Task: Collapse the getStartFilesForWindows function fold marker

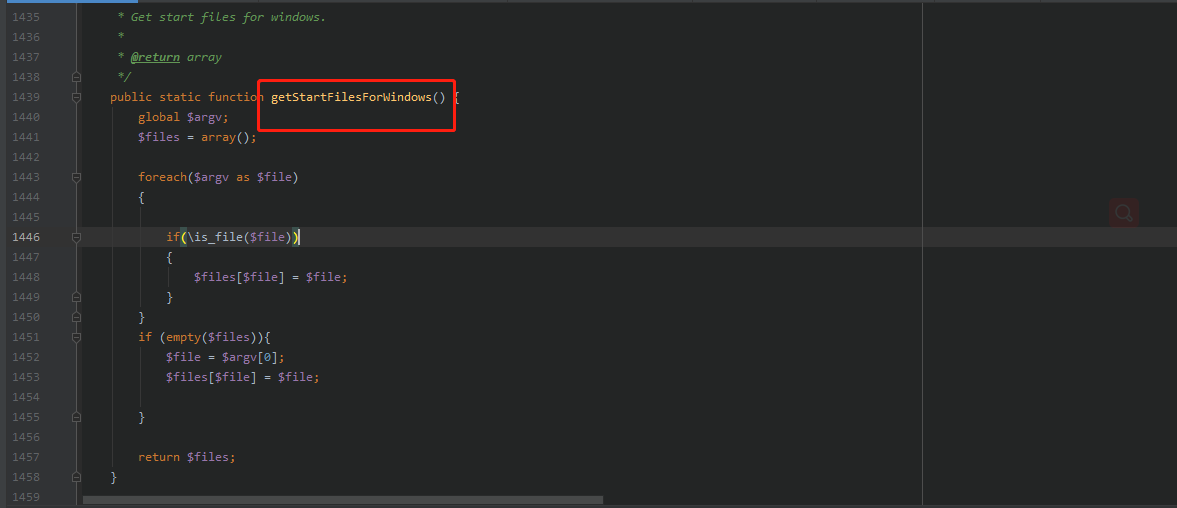Action: click(77, 97)
